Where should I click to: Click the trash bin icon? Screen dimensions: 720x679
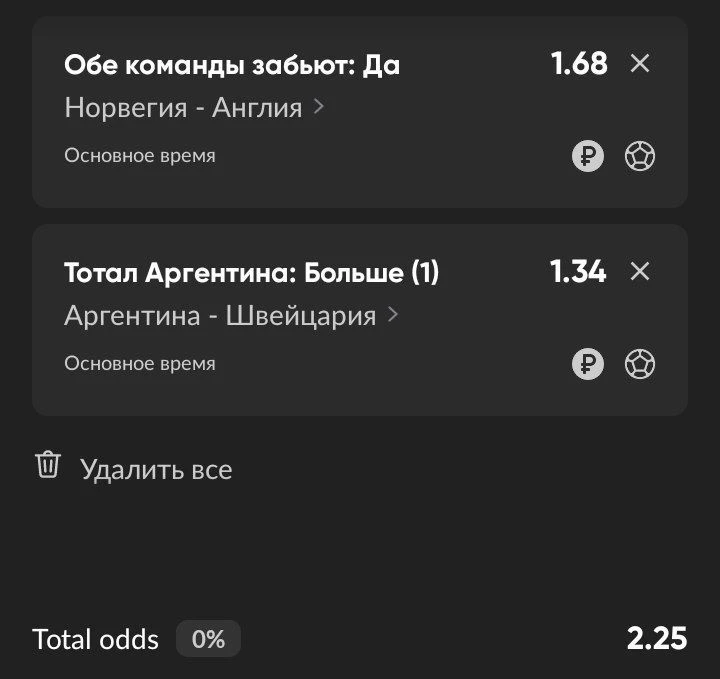(x=48, y=465)
